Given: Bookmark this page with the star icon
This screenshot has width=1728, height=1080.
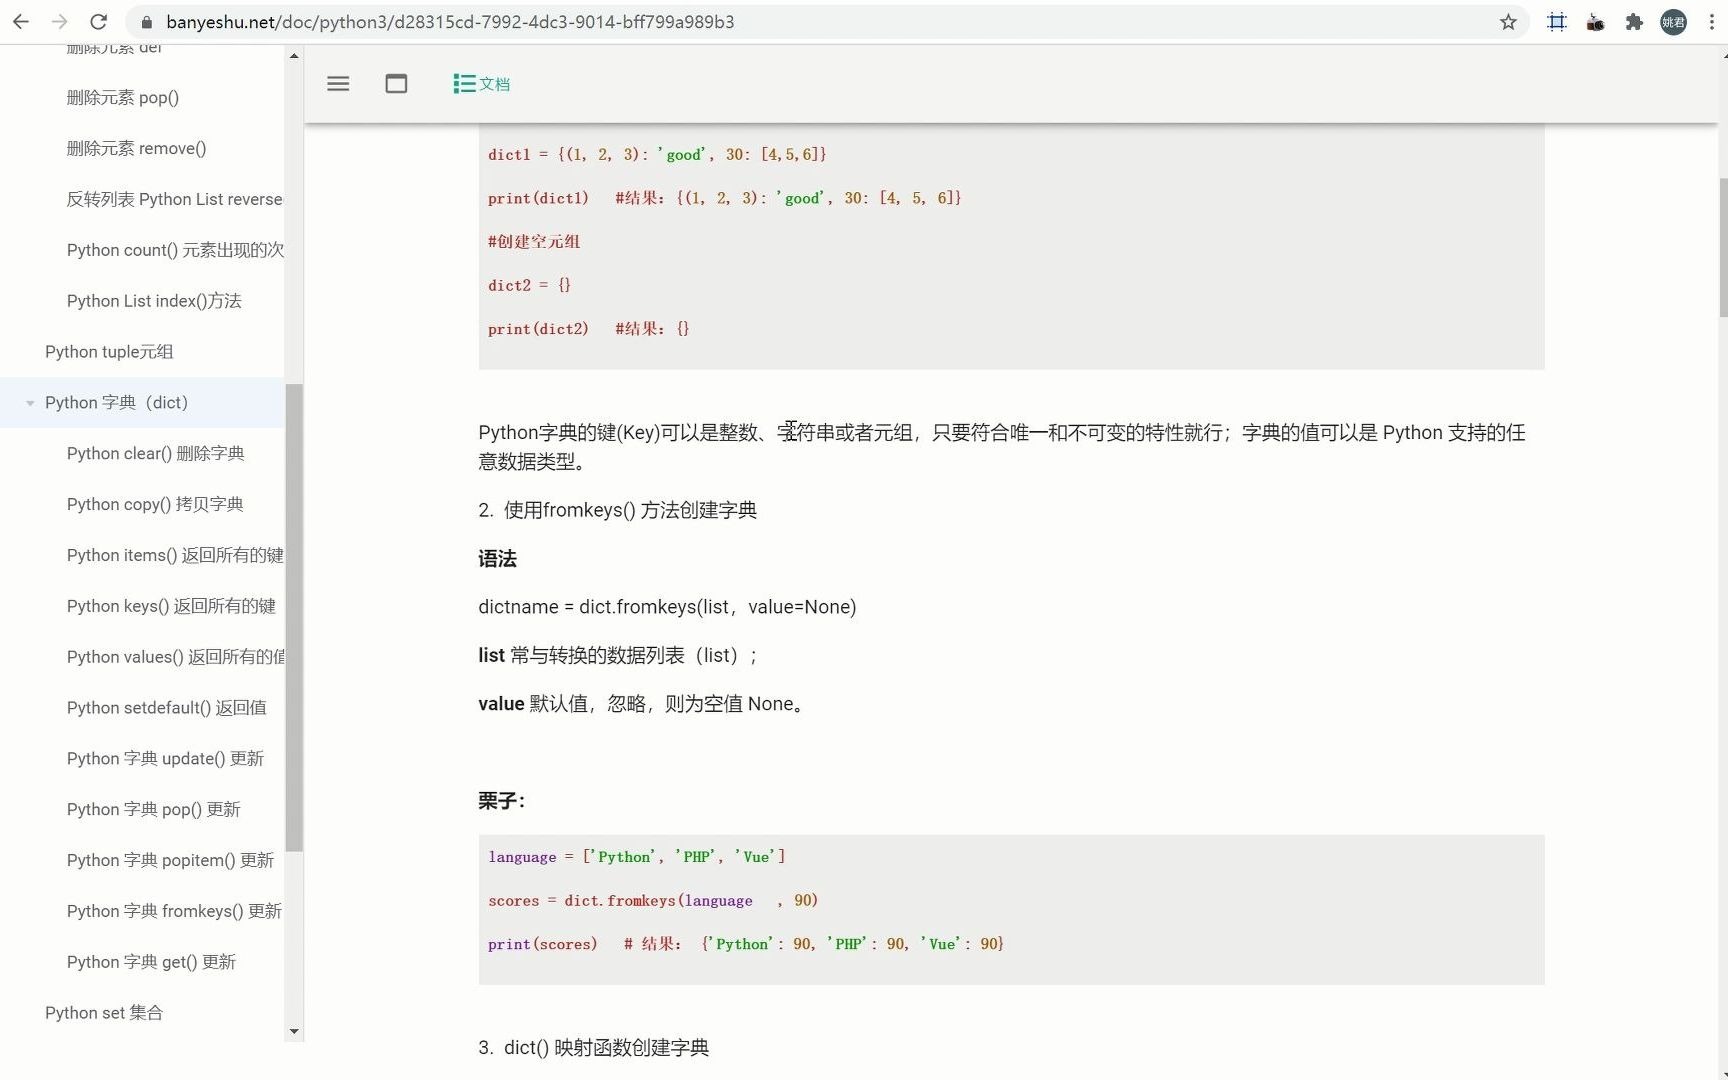Looking at the screenshot, I should pos(1508,22).
